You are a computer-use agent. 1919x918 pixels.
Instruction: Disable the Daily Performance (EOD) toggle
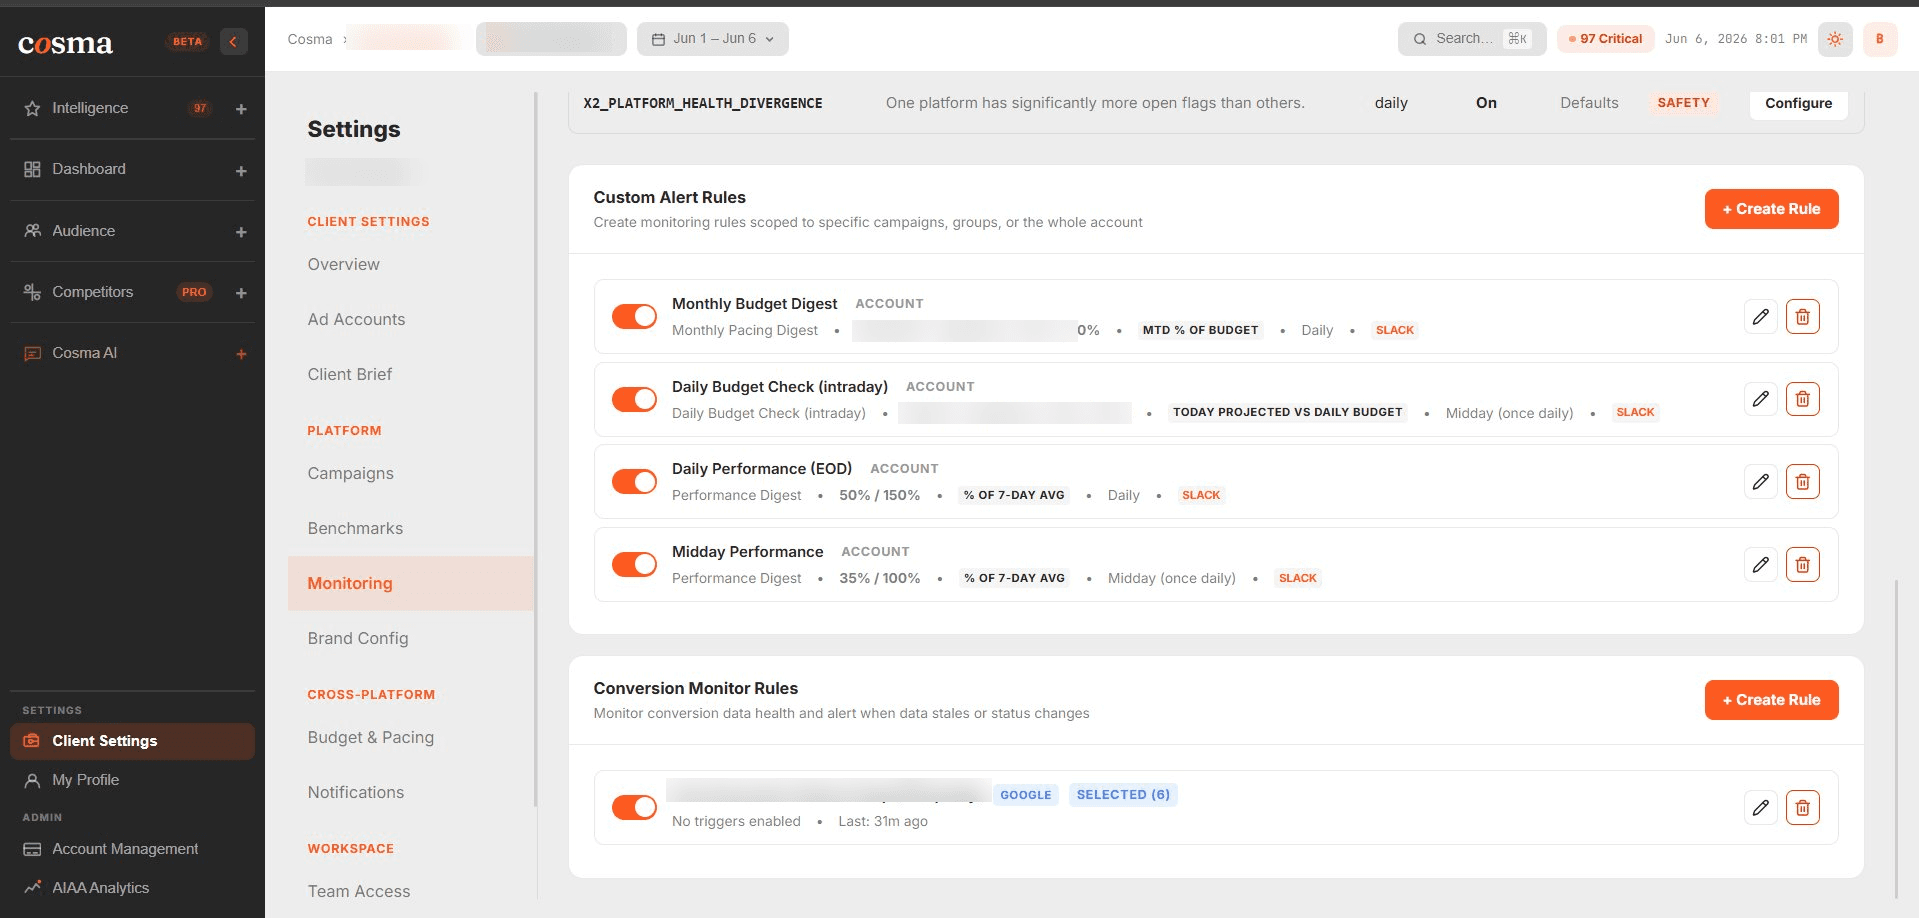[634, 482]
